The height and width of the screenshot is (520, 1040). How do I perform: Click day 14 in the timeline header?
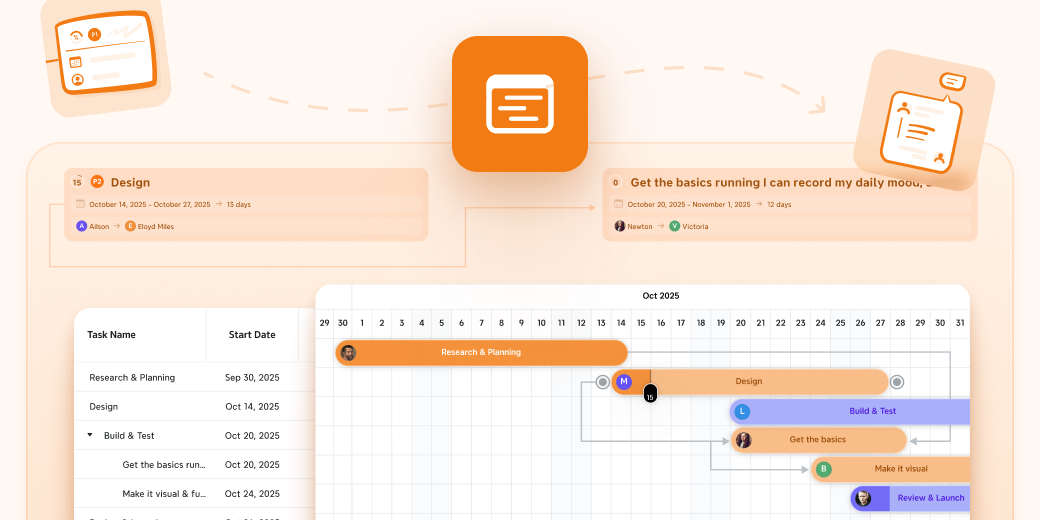621,323
